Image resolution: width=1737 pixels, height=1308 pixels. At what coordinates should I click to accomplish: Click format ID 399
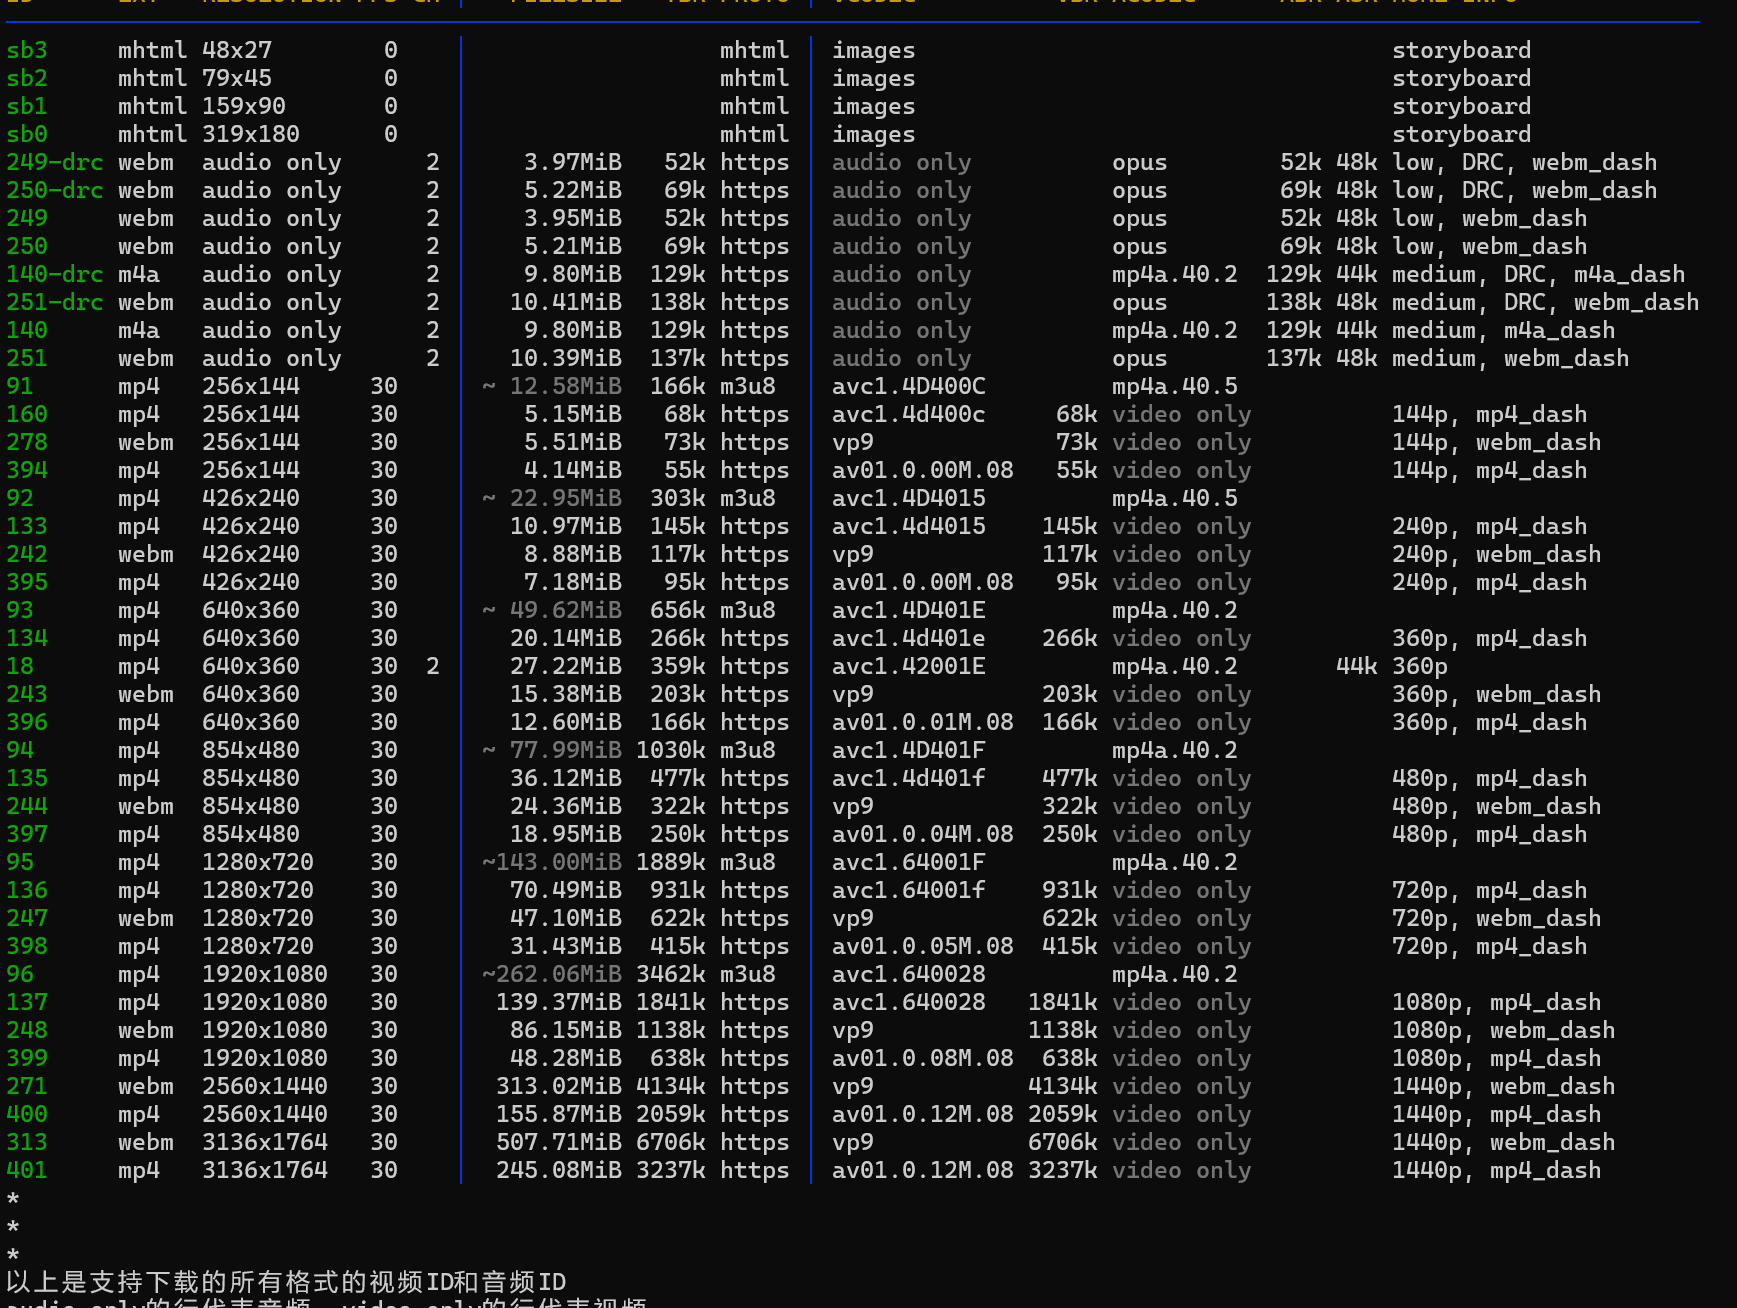pyautogui.click(x=27, y=1058)
